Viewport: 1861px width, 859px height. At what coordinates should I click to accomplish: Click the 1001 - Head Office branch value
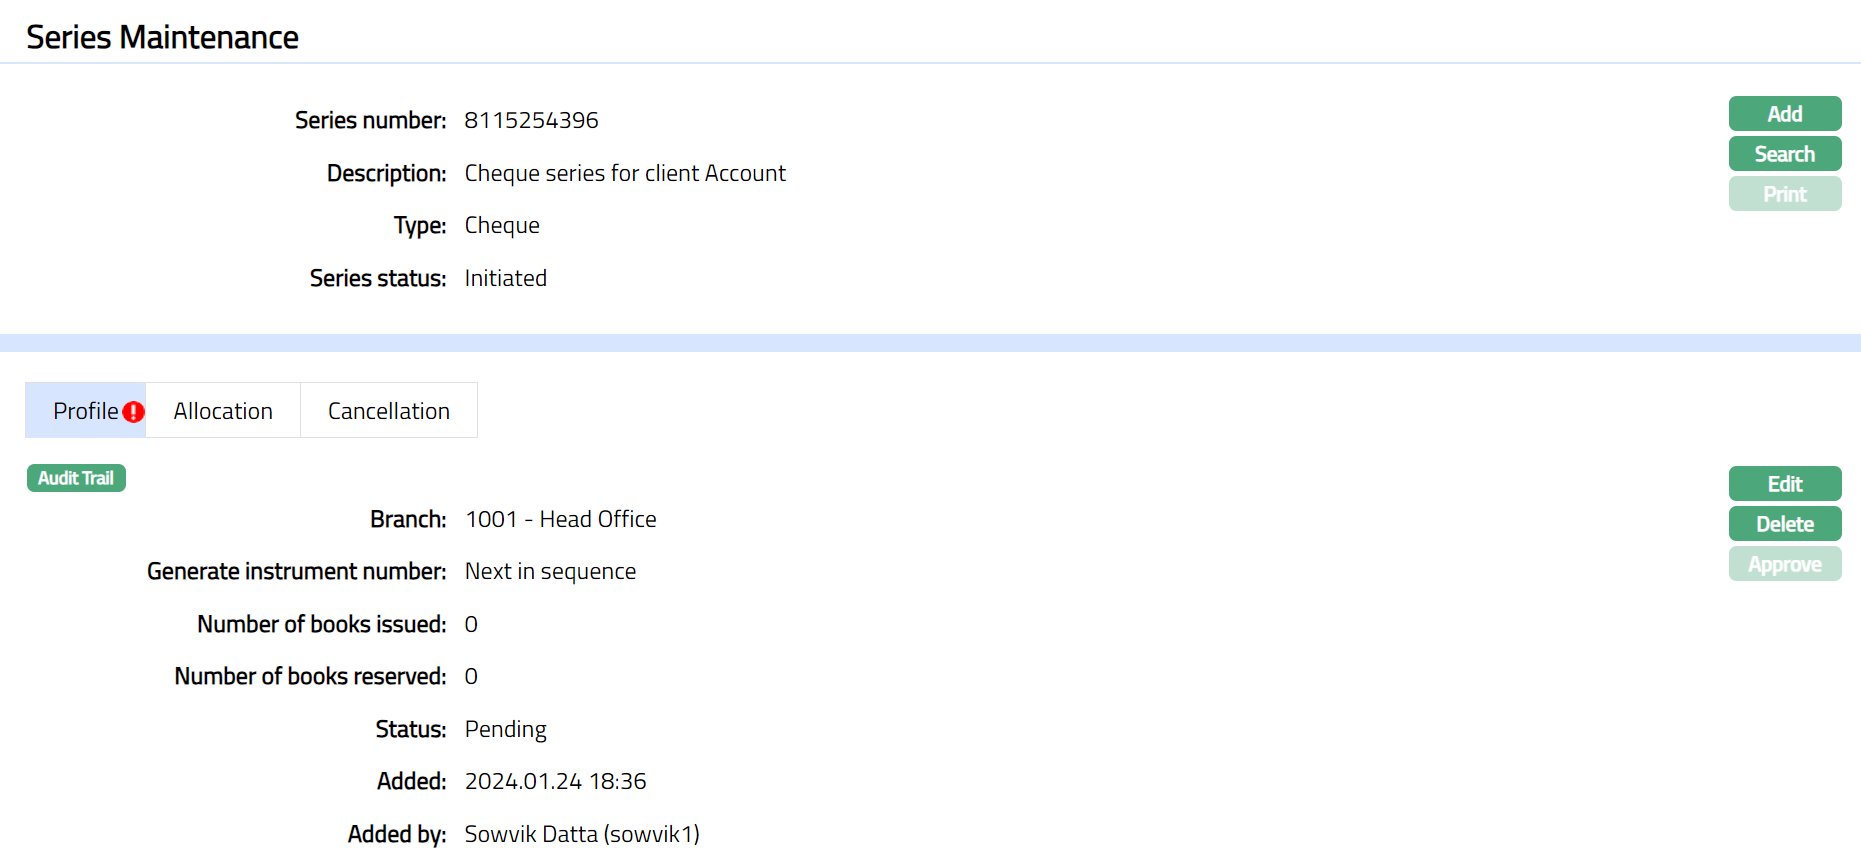tap(560, 519)
